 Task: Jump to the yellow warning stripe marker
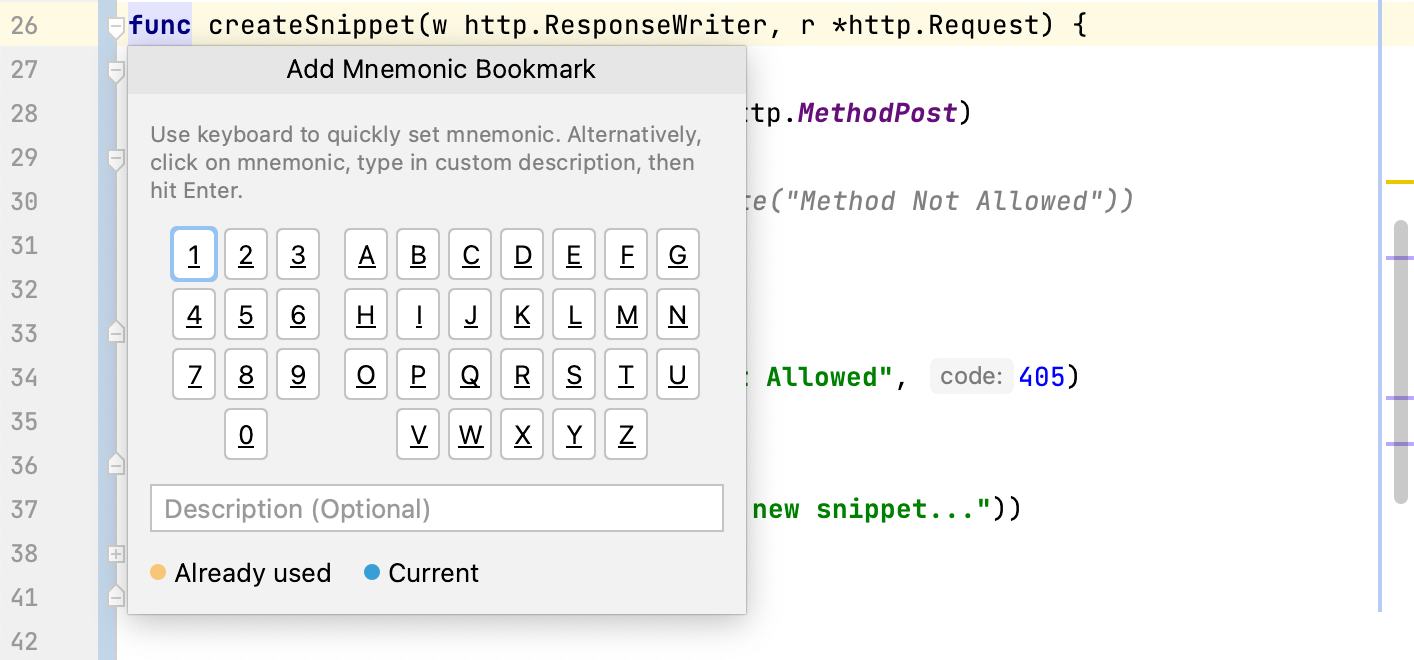(x=1399, y=182)
